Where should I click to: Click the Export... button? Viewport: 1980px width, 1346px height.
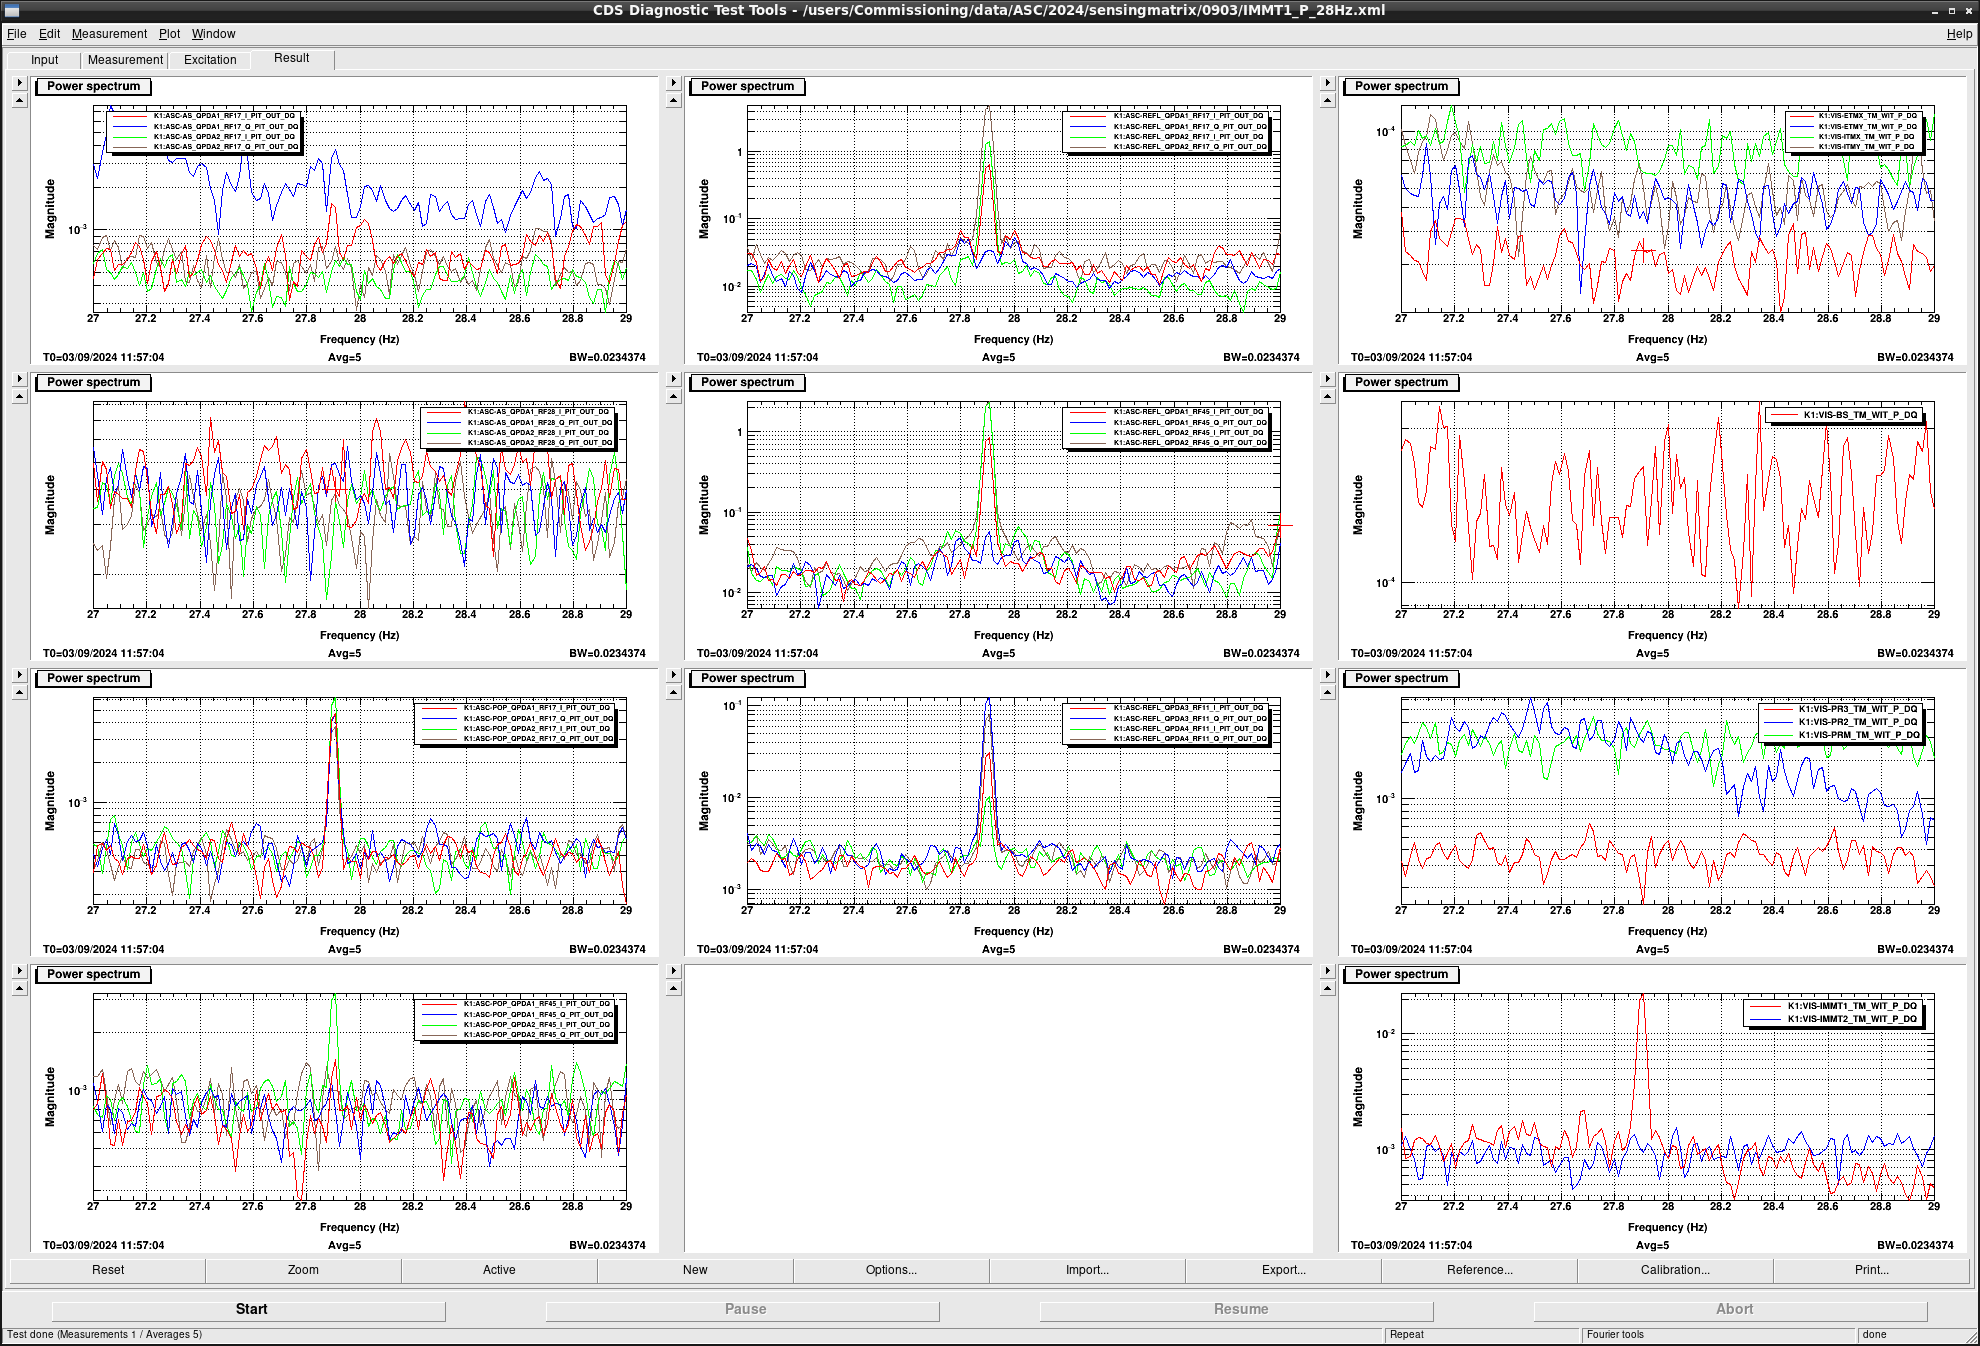pyautogui.click(x=1283, y=1270)
